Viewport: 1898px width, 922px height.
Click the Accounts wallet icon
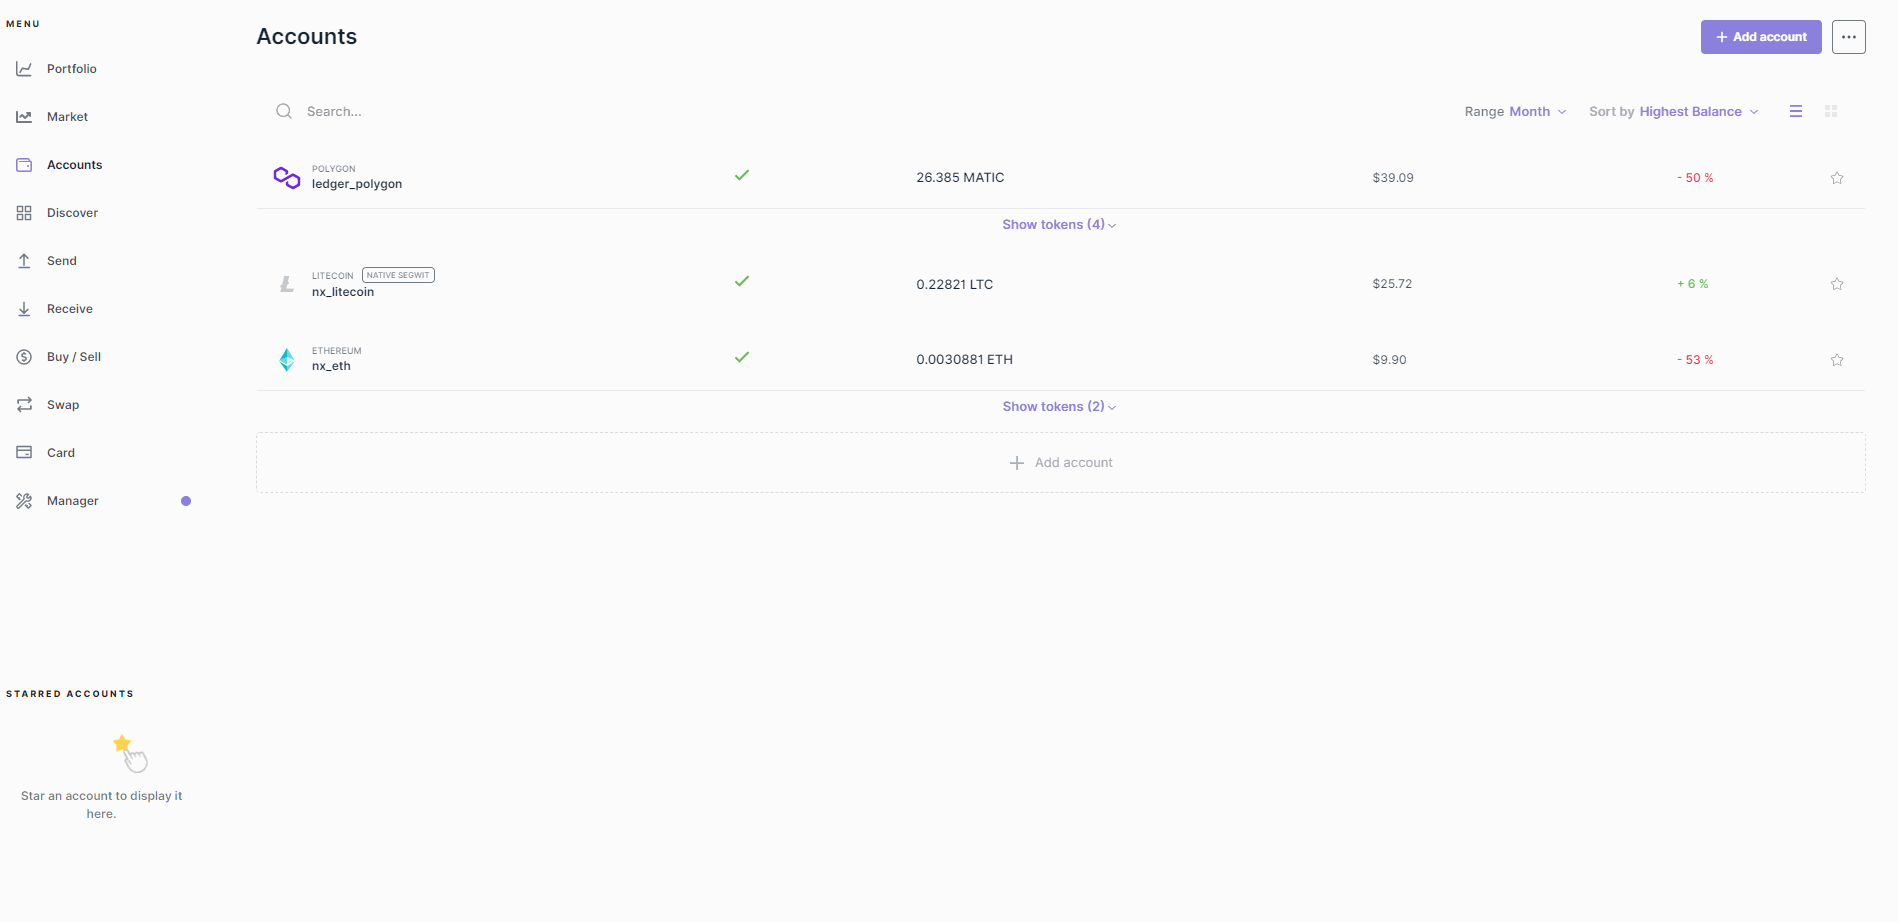[x=24, y=165]
